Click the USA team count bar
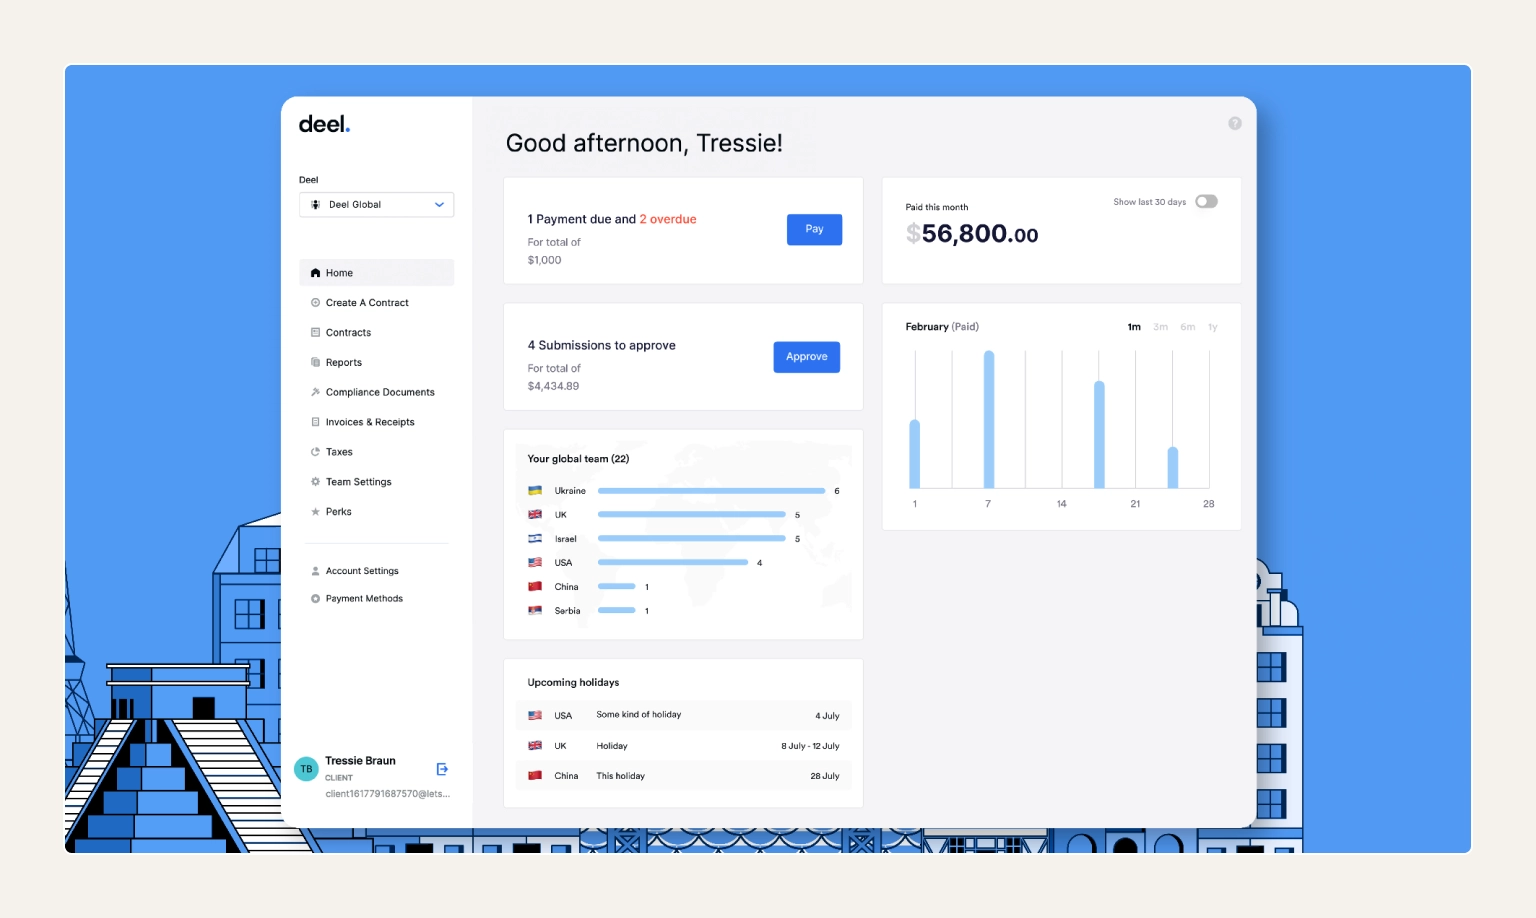This screenshot has width=1536, height=918. pyautogui.click(x=673, y=563)
